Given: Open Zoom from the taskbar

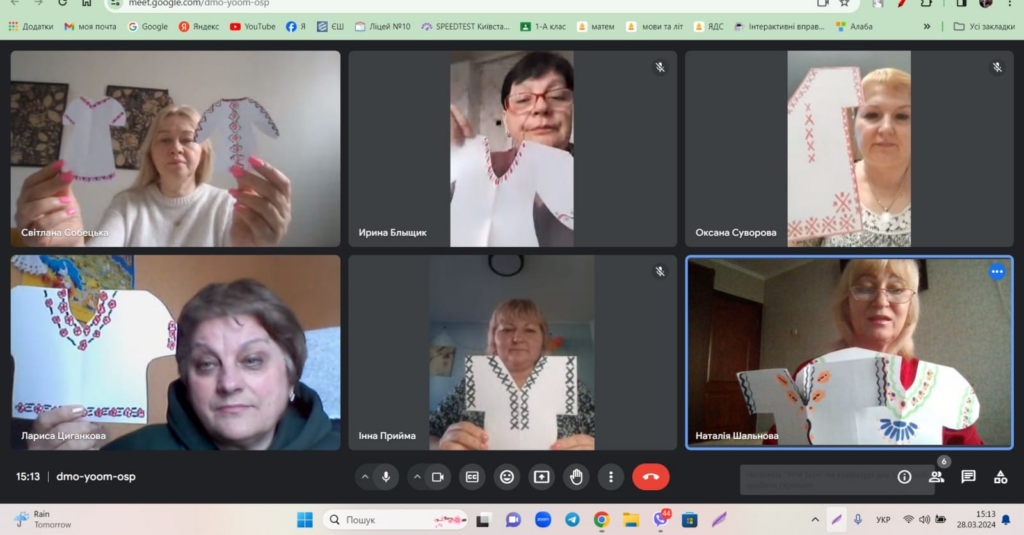Looking at the screenshot, I should [x=543, y=520].
